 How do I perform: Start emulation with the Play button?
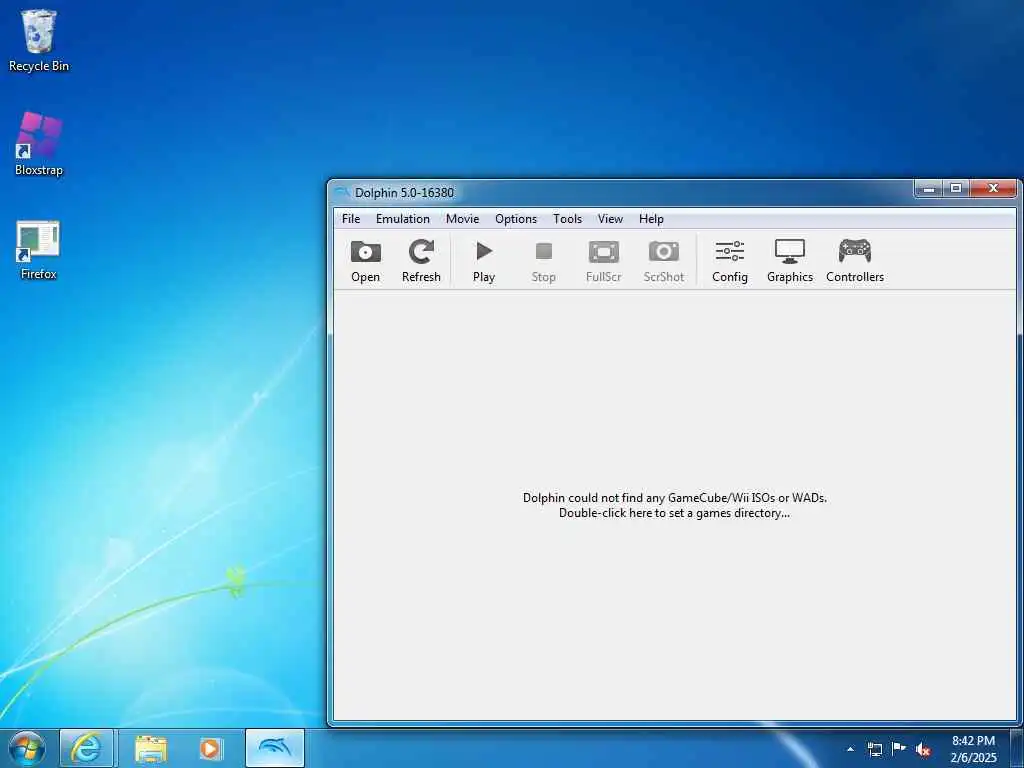pyautogui.click(x=484, y=261)
